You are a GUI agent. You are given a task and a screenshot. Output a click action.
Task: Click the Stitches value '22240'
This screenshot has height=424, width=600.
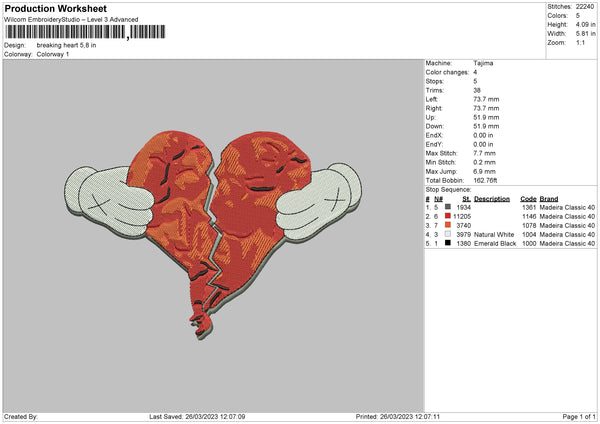[x=585, y=7]
